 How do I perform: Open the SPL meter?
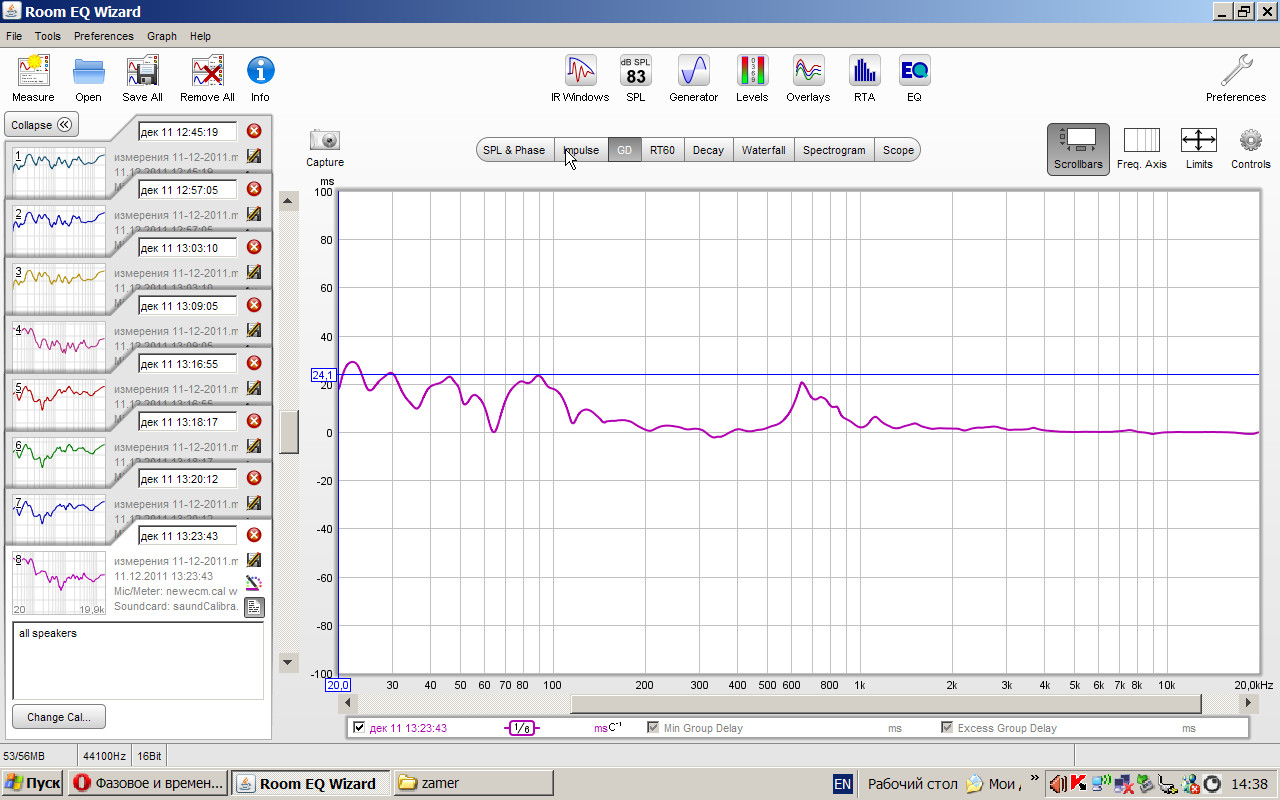point(636,79)
